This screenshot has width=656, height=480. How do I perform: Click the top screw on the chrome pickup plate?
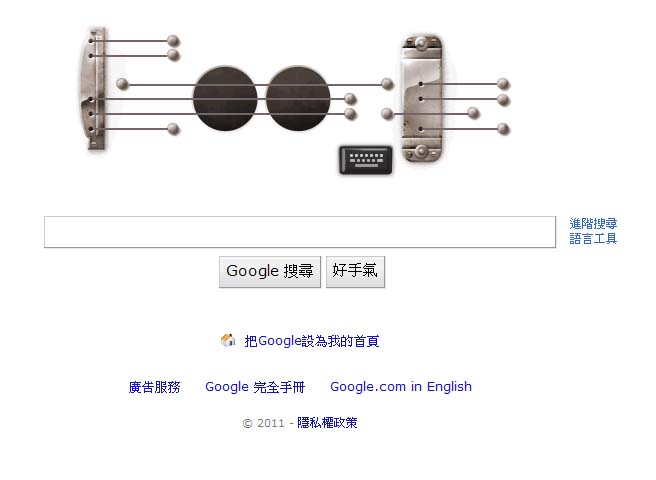pos(421,43)
